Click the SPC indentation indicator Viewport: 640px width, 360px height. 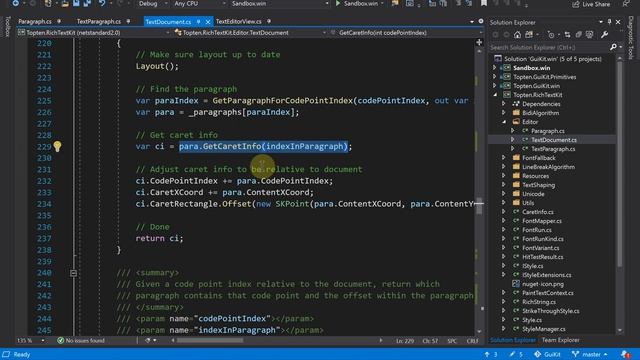(x=452, y=340)
